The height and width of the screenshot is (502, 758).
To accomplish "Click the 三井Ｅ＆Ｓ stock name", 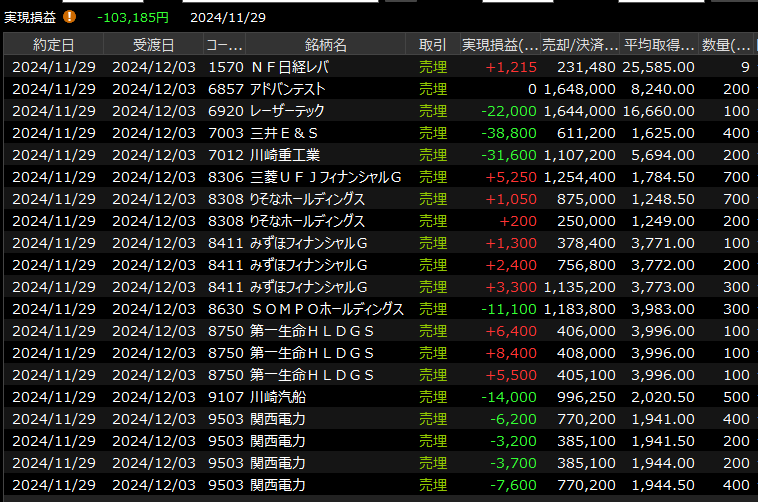I will (x=284, y=133).
